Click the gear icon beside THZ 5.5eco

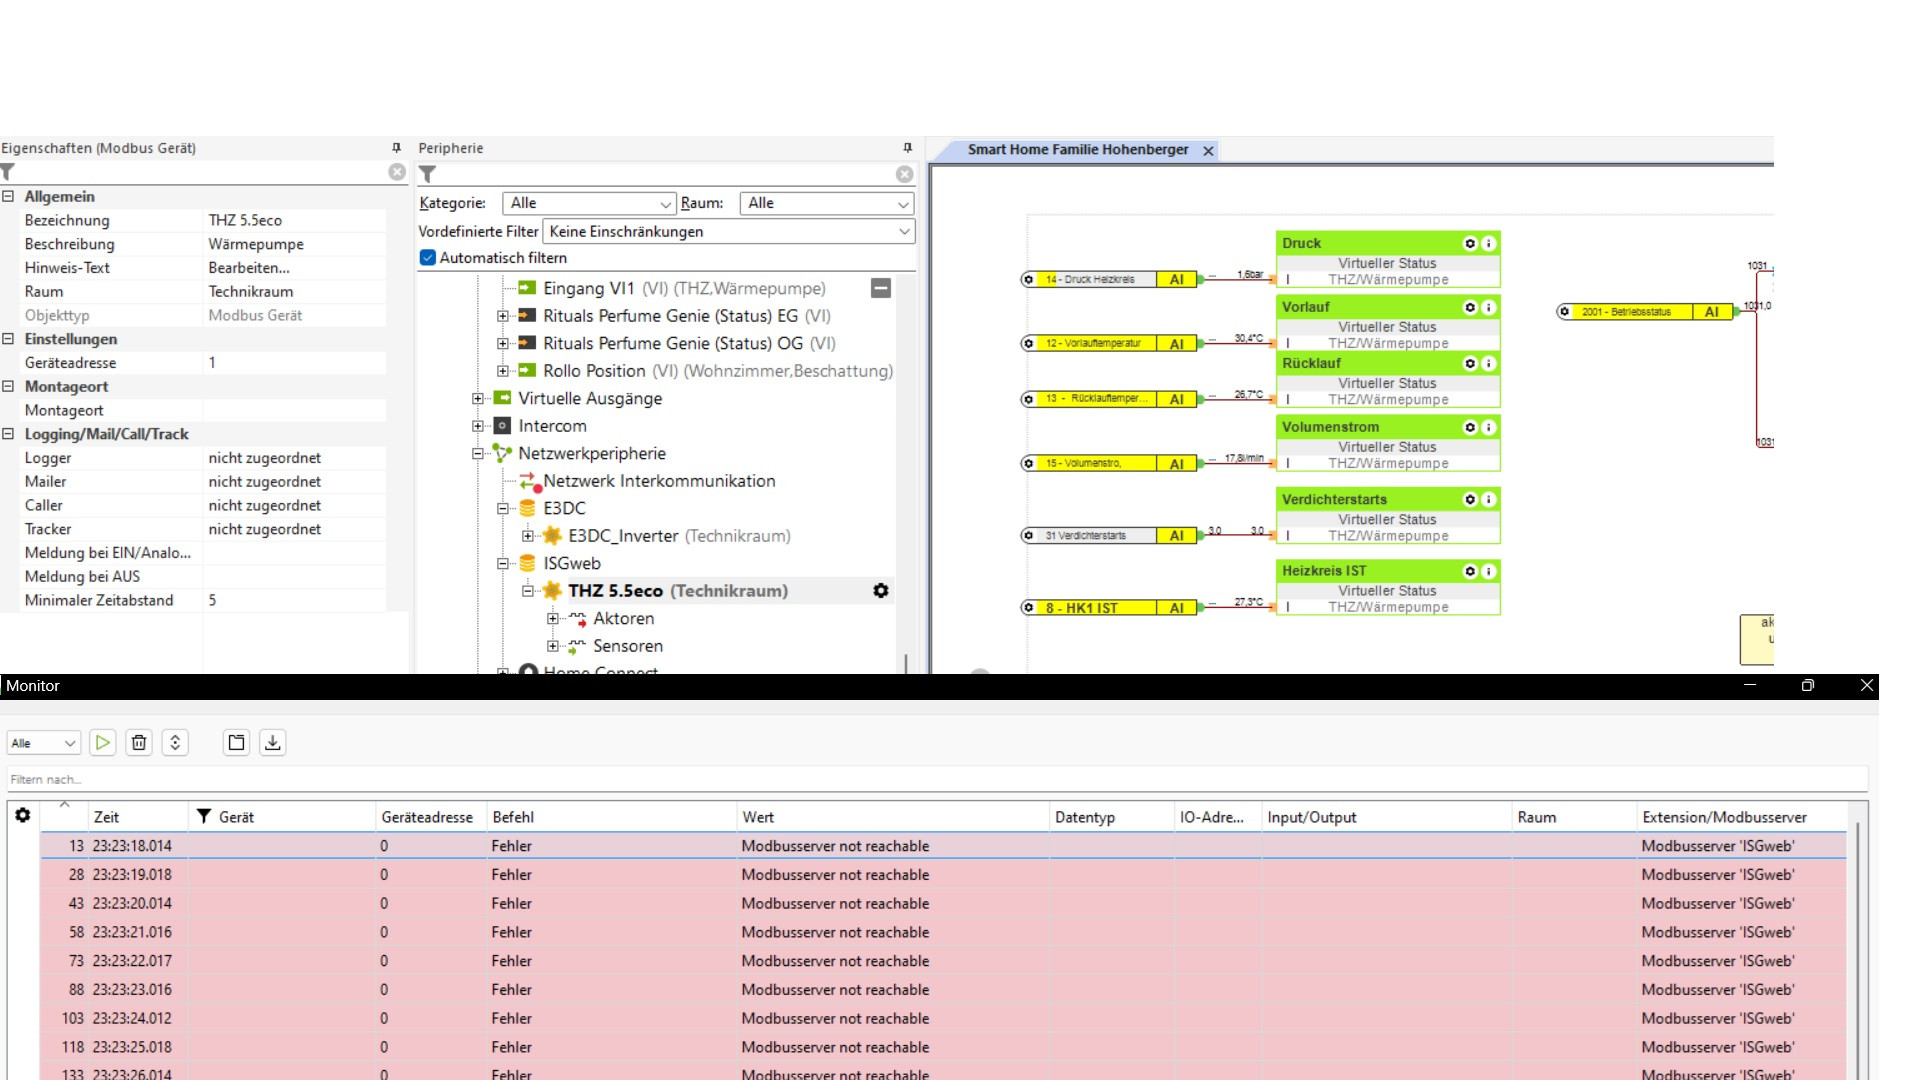[x=880, y=591]
